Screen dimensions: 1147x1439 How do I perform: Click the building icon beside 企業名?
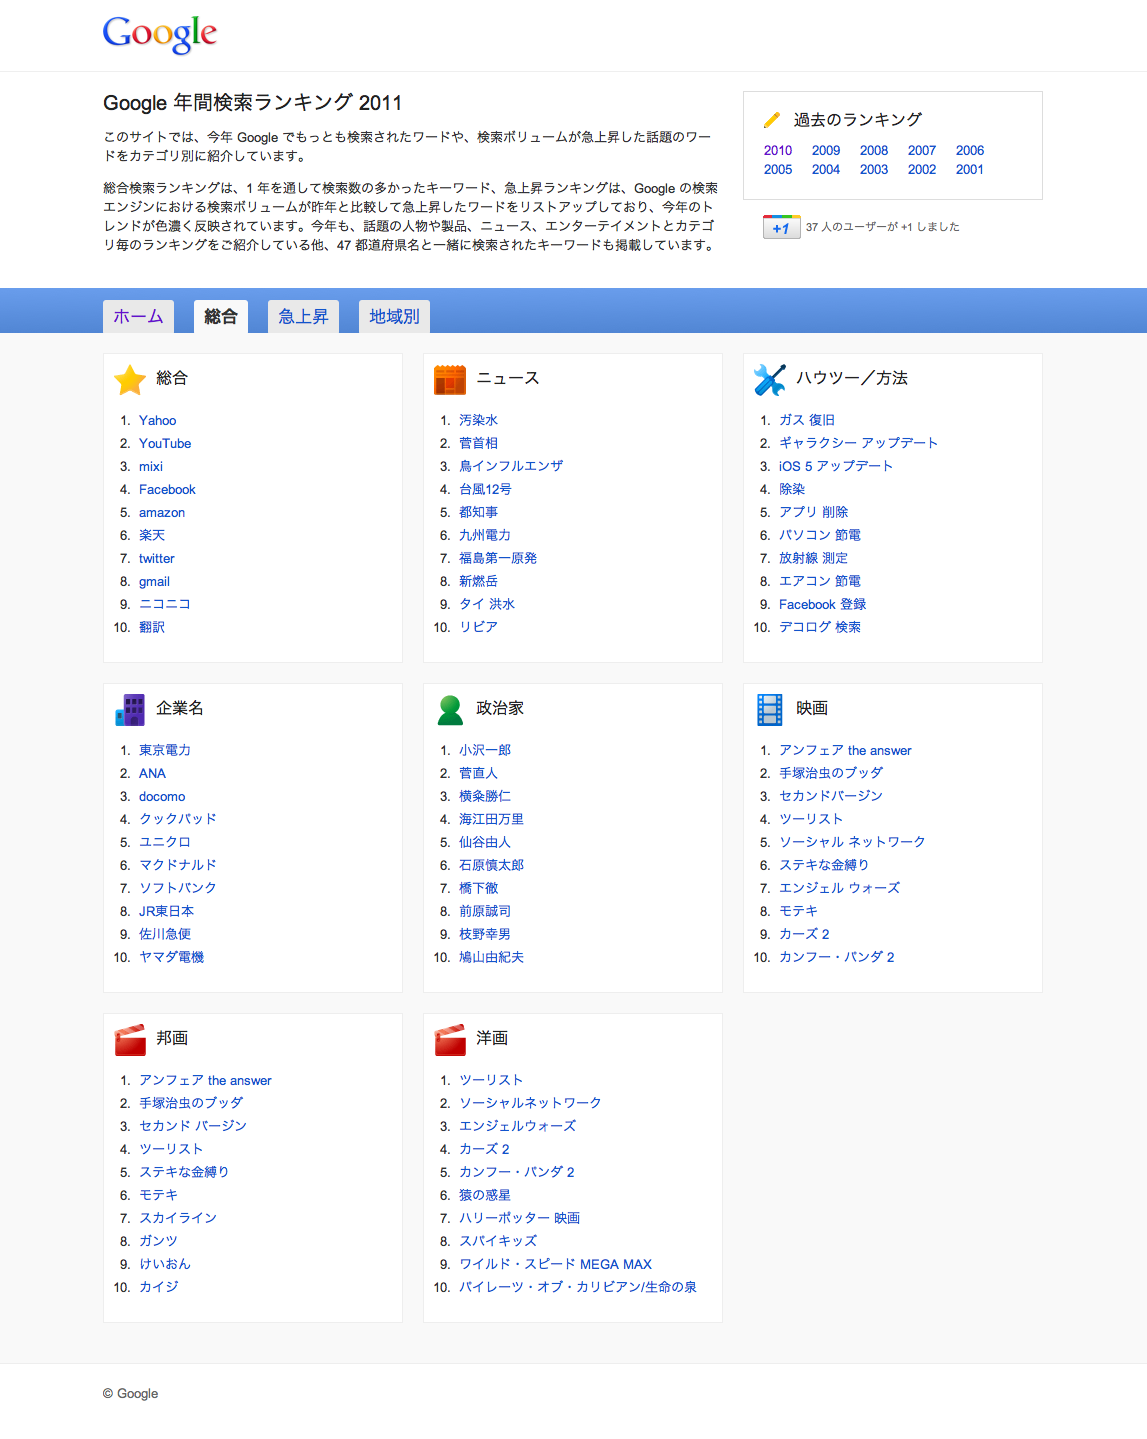130,709
